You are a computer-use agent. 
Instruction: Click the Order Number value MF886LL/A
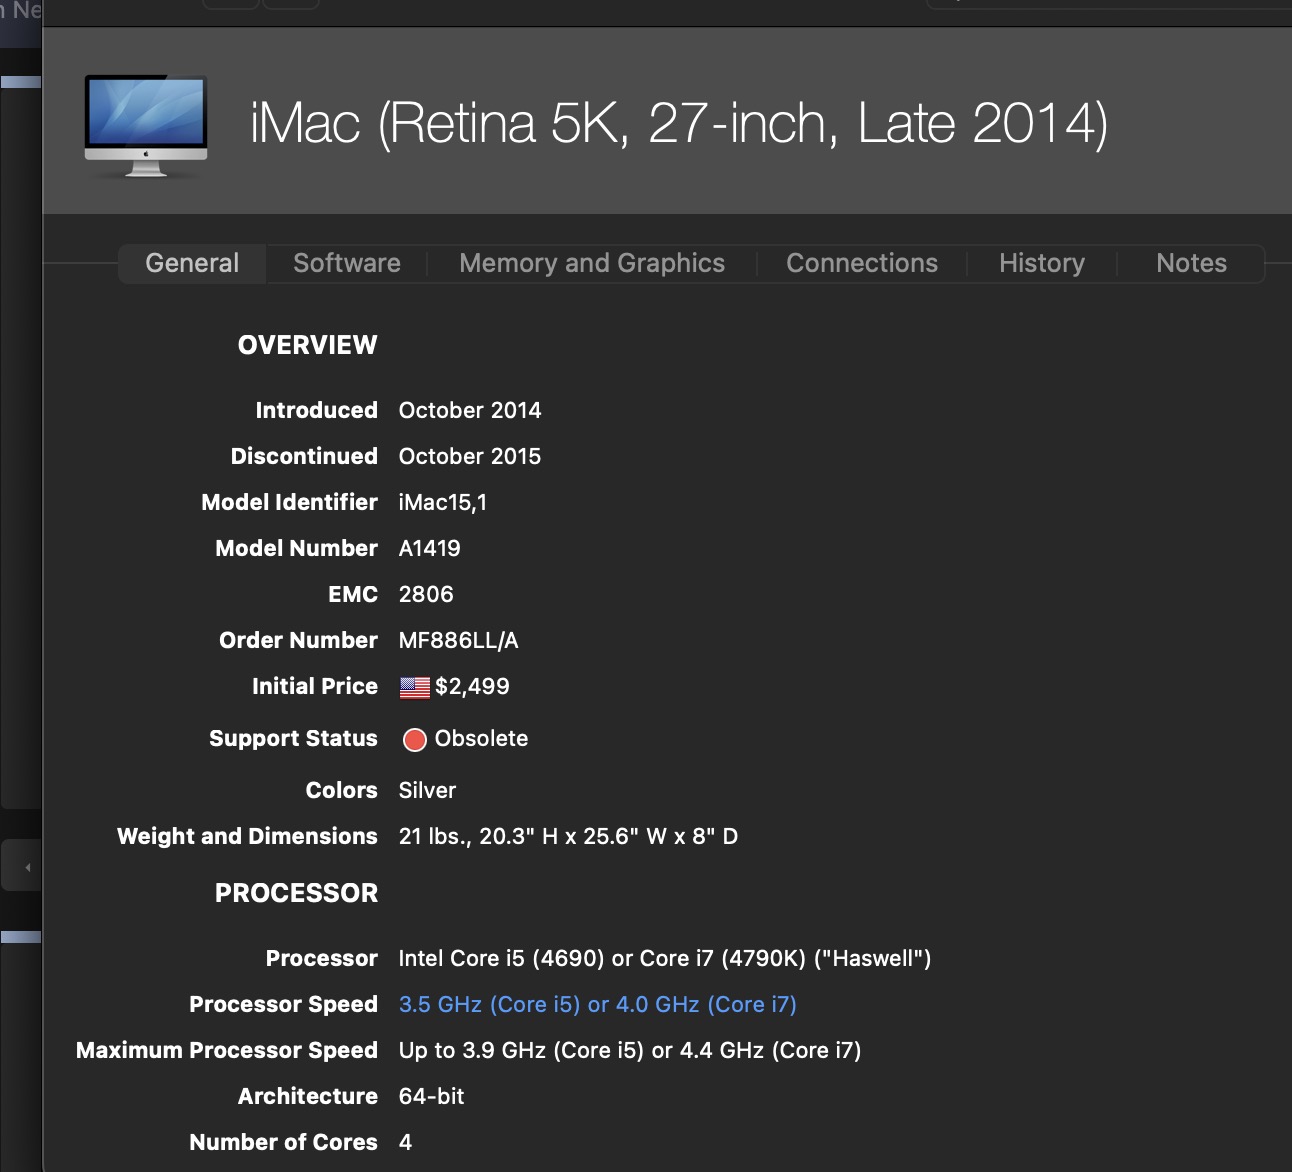[x=458, y=640]
